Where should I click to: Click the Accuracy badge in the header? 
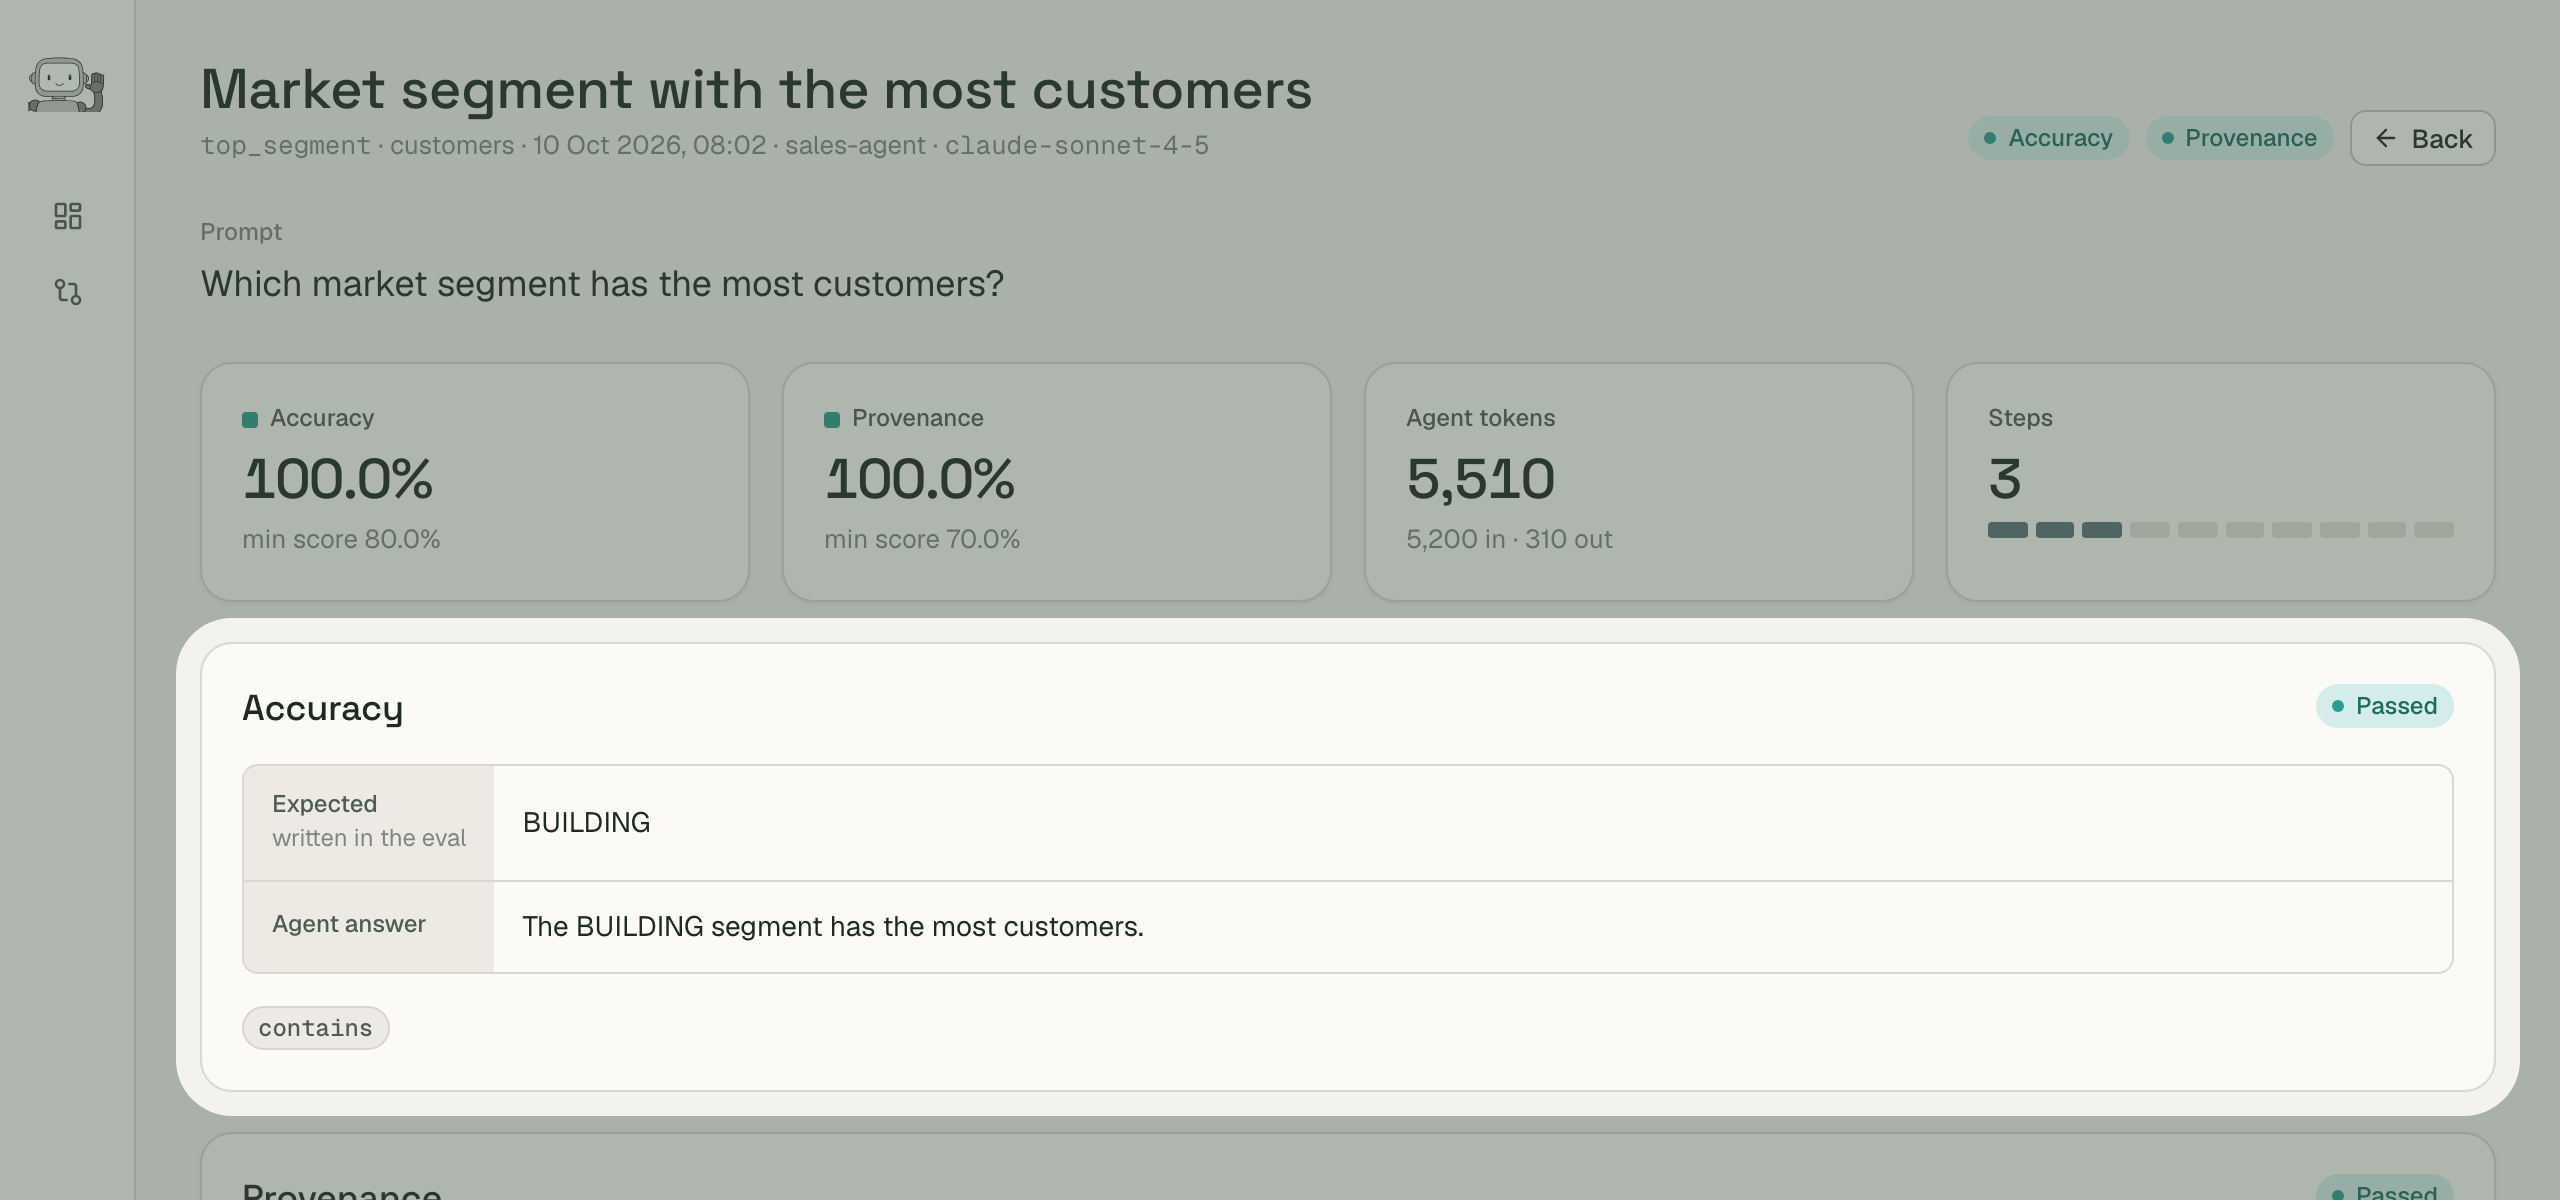pyautogui.click(x=2048, y=138)
